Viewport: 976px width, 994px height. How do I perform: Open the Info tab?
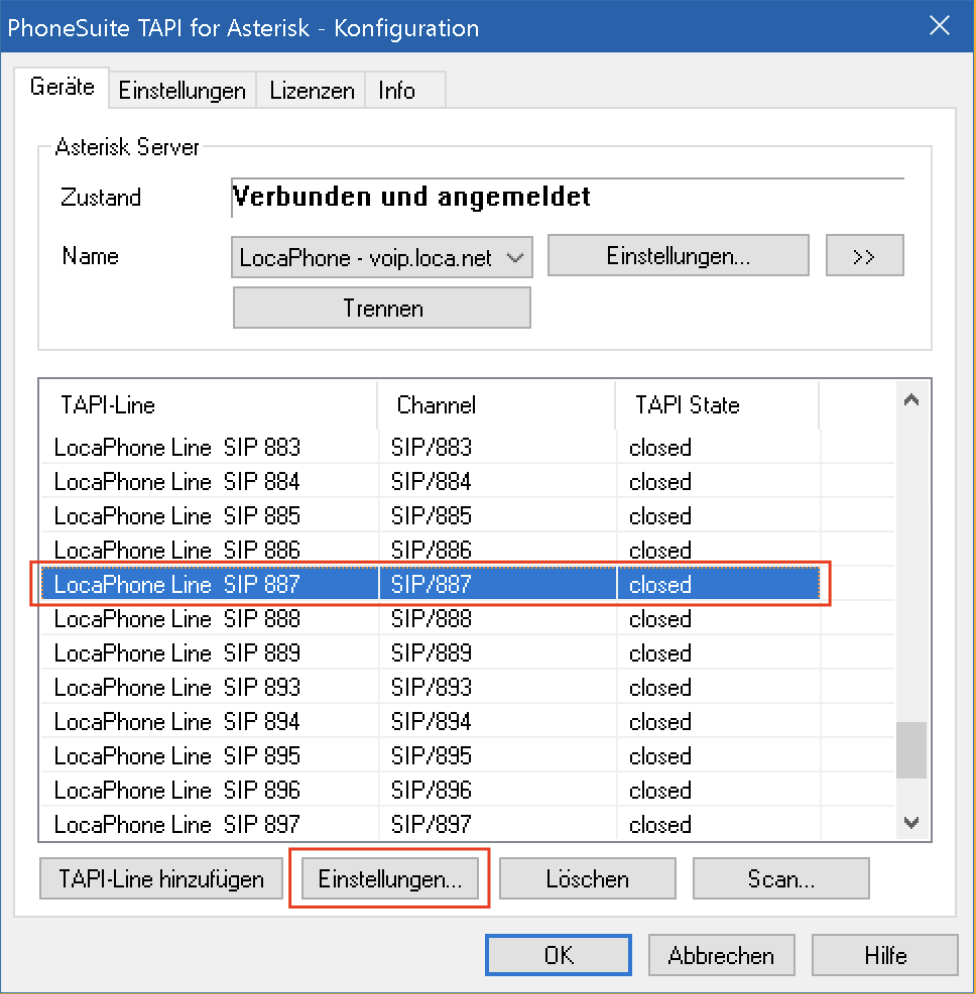(396, 91)
